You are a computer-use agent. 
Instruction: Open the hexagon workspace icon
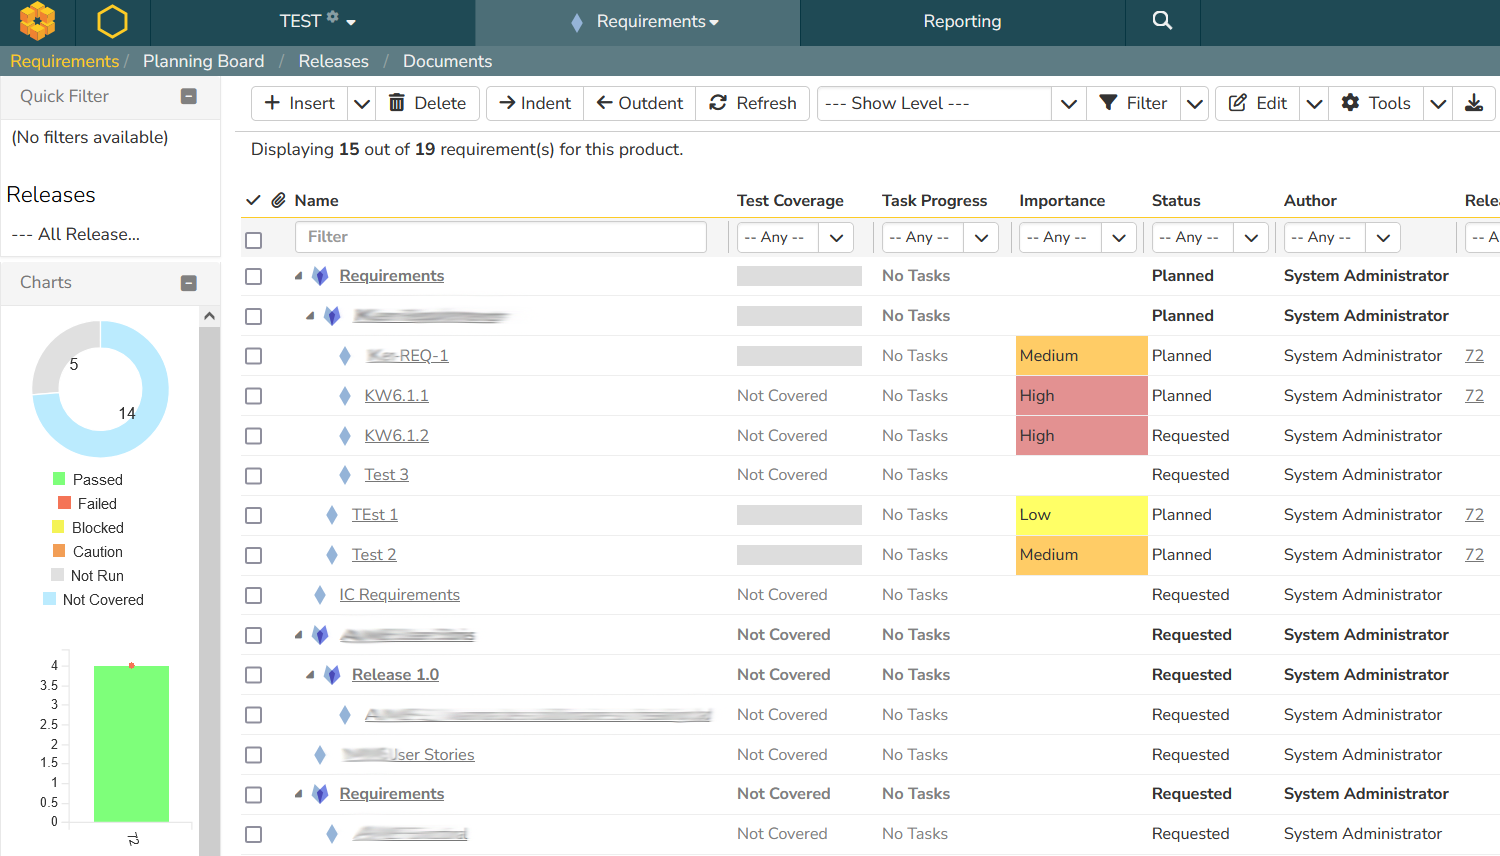[112, 21]
